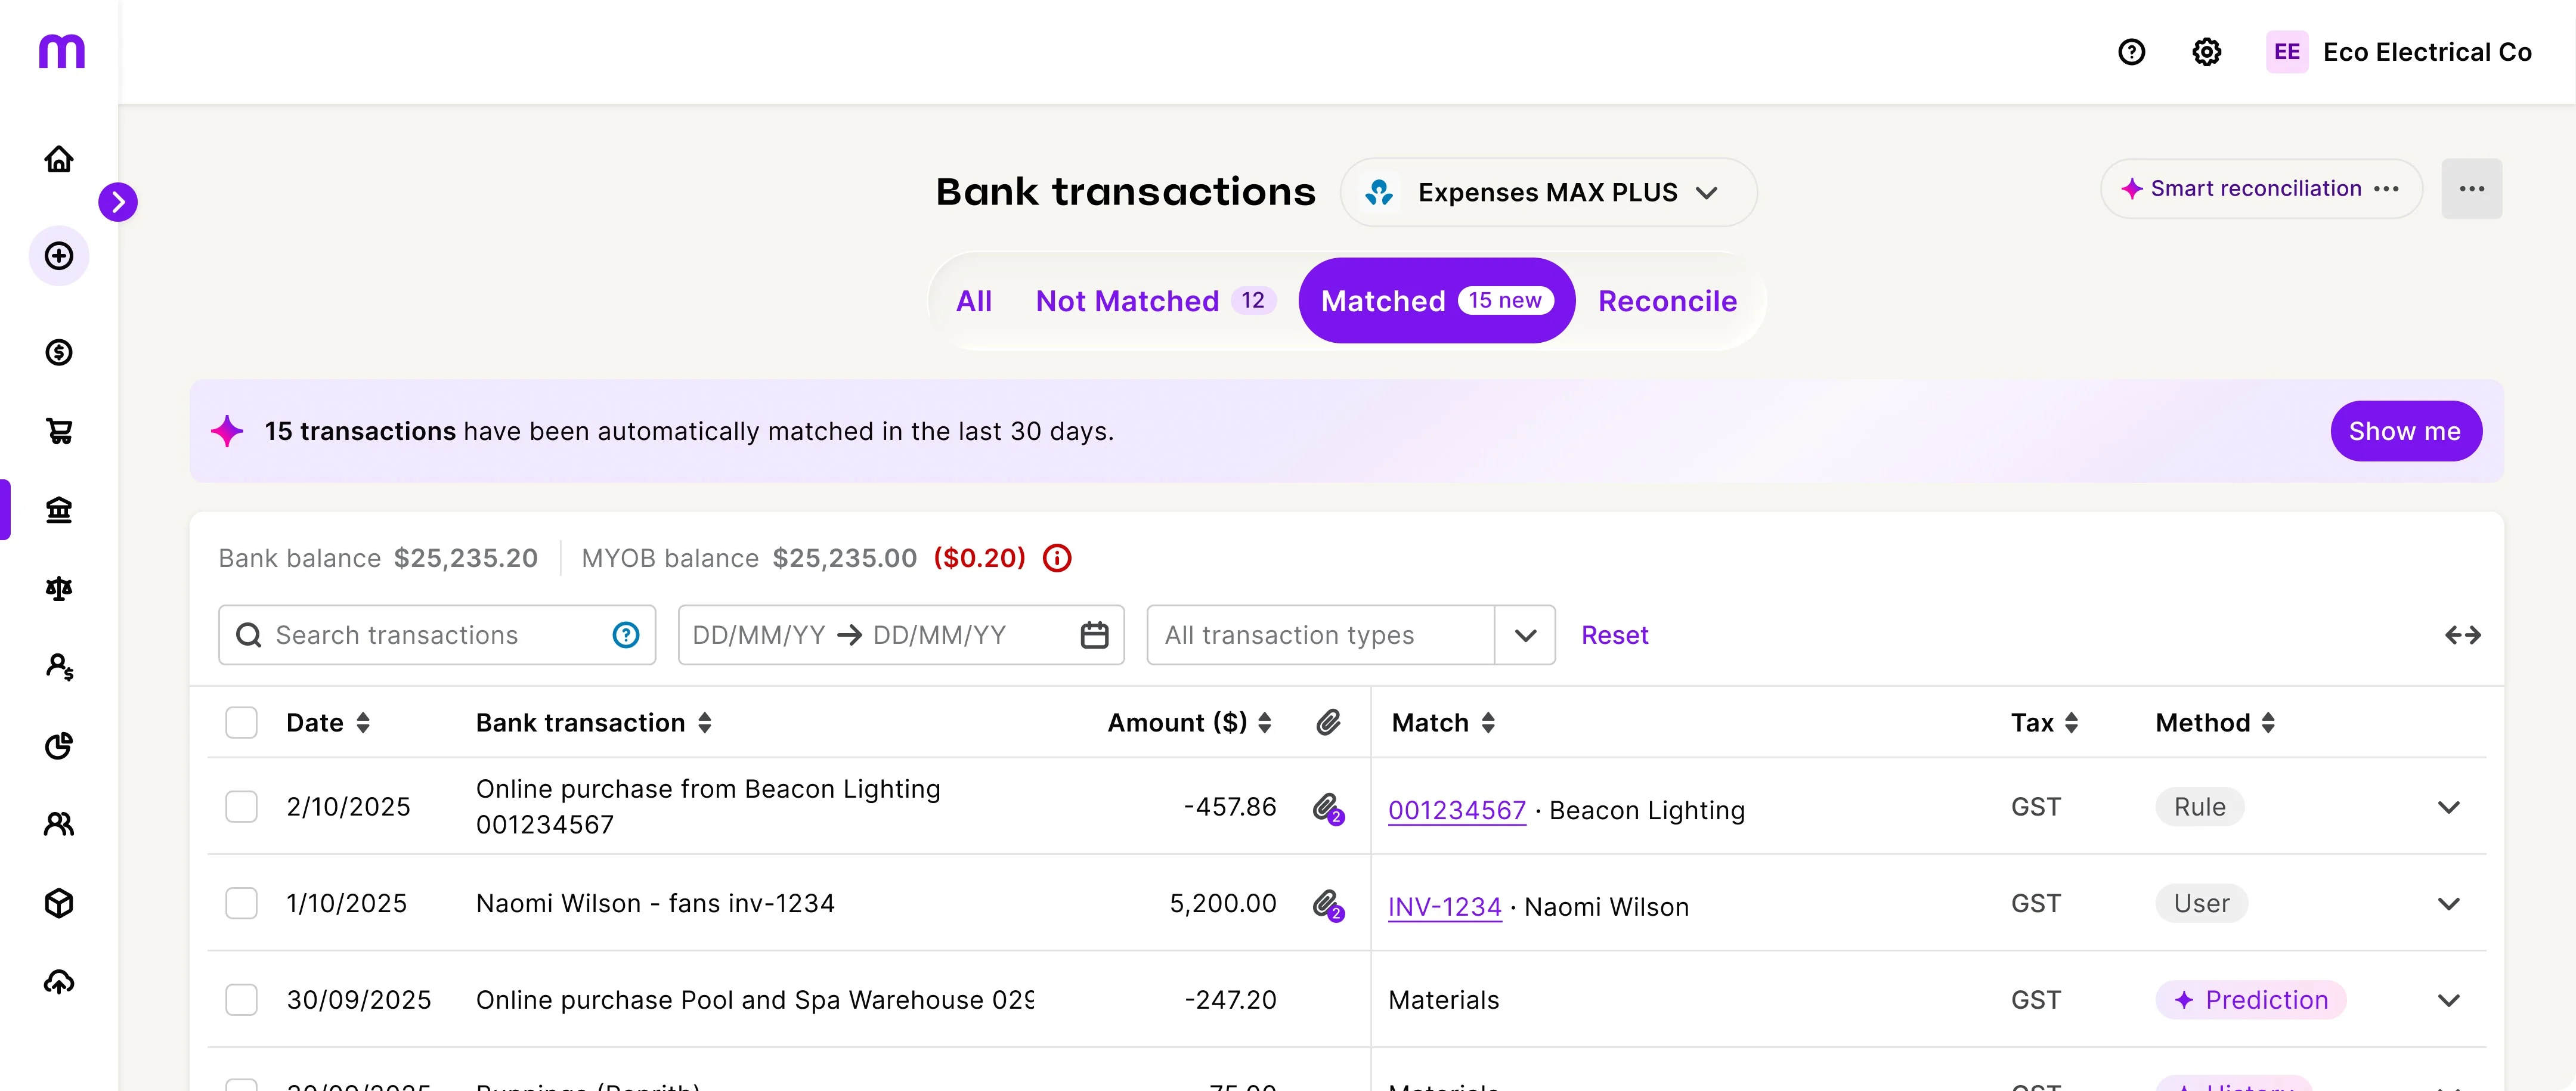
Task: Open Payroll via the person-with-dollar icon
Action: (x=59, y=667)
